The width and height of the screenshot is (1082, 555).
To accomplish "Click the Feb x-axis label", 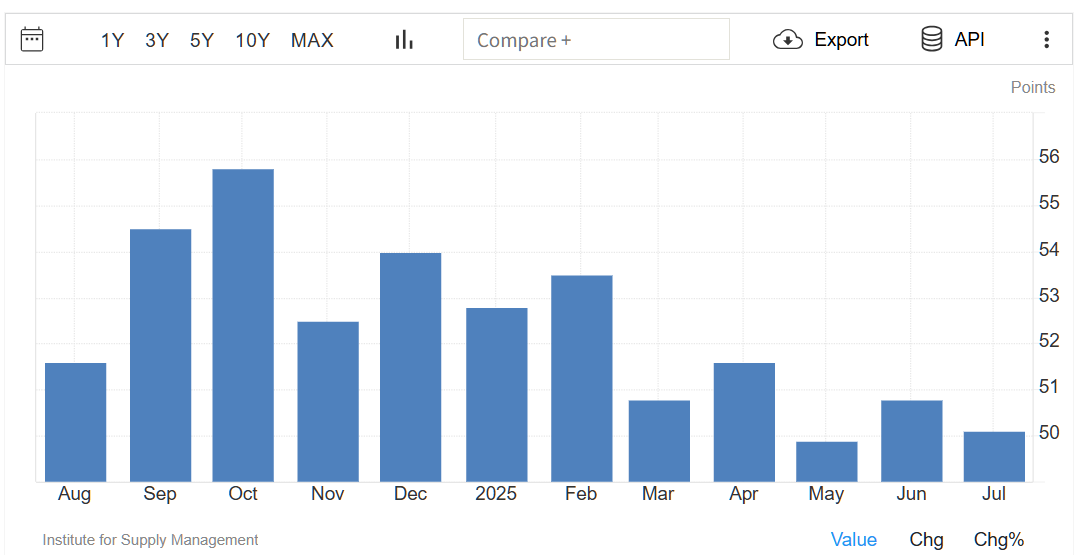I will tap(581, 494).
